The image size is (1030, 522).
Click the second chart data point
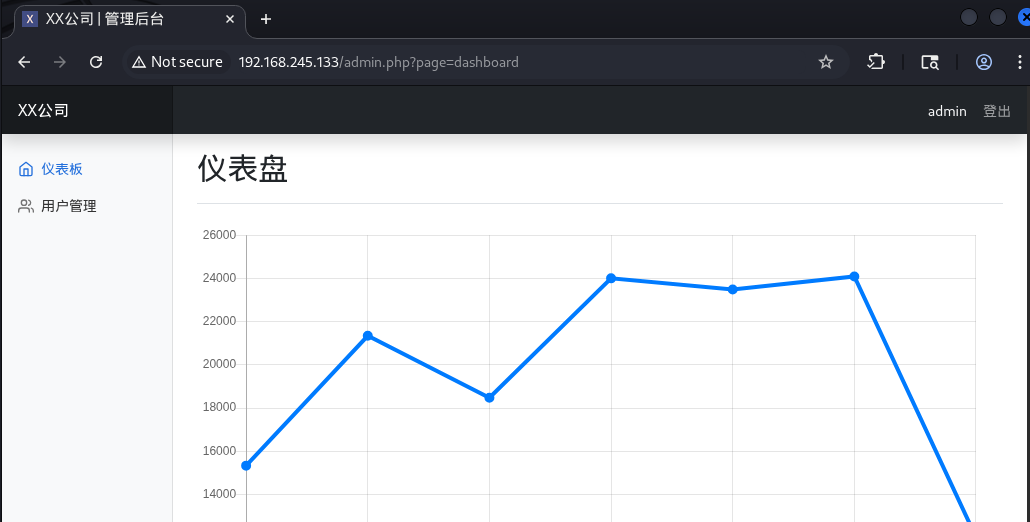click(x=368, y=336)
